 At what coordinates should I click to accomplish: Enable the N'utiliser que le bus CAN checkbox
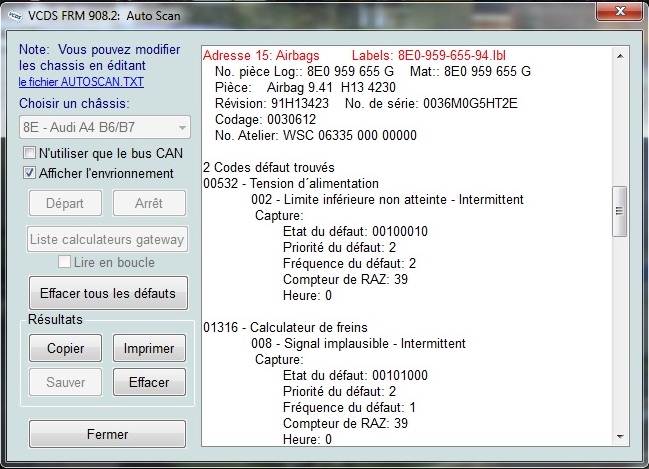pyautogui.click(x=29, y=153)
